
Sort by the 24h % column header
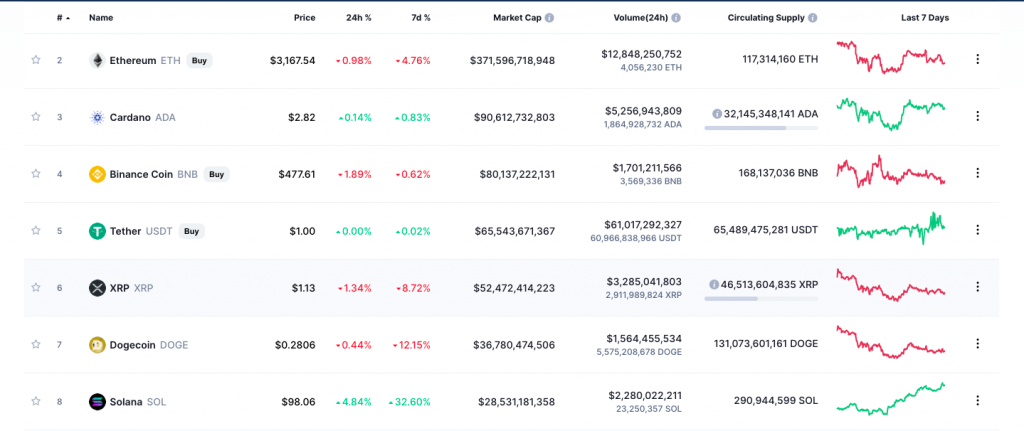tap(359, 18)
